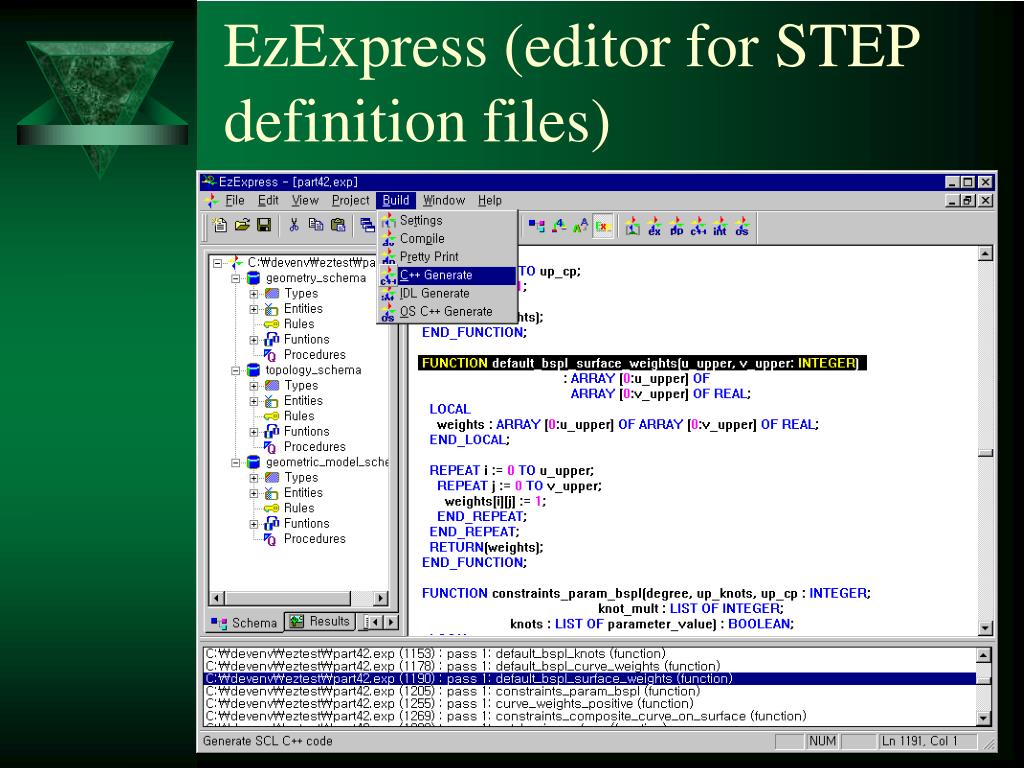This screenshot has height=768, width=1024.
Task: Click the tab strip scroll-left arrow
Action: tap(374, 622)
